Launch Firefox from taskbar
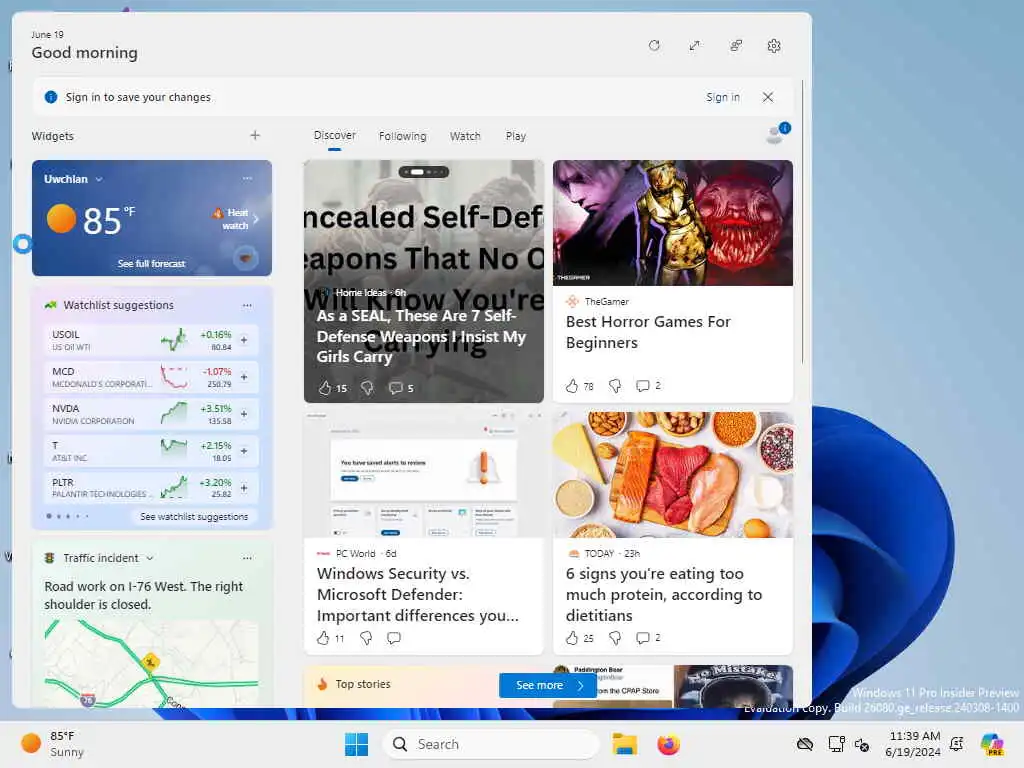This screenshot has width=1024, height=768. pyautogui.click(x=668, y=744)
